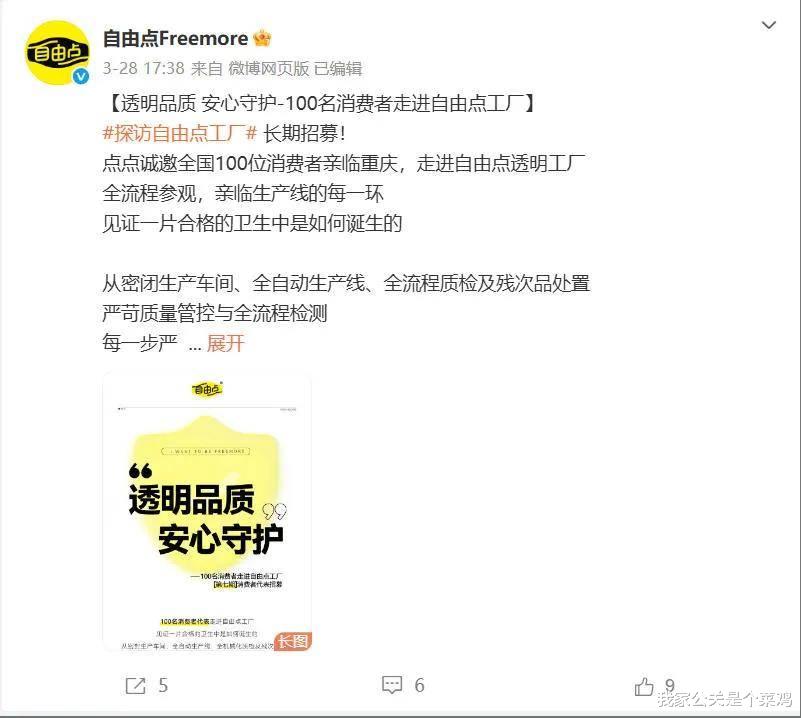Click the 微博网页版 source link
801x718 pixels.
point(268,68)
